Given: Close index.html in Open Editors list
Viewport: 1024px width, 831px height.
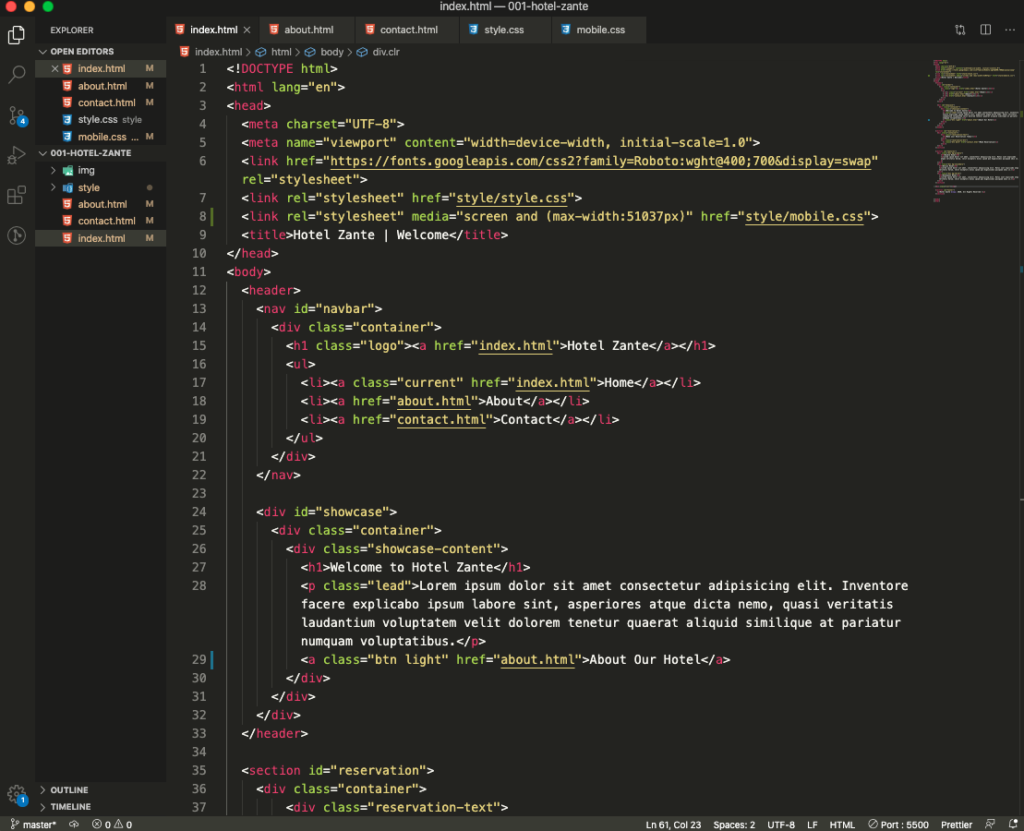Looking at the screenshot, I should (x=55, y=69).
